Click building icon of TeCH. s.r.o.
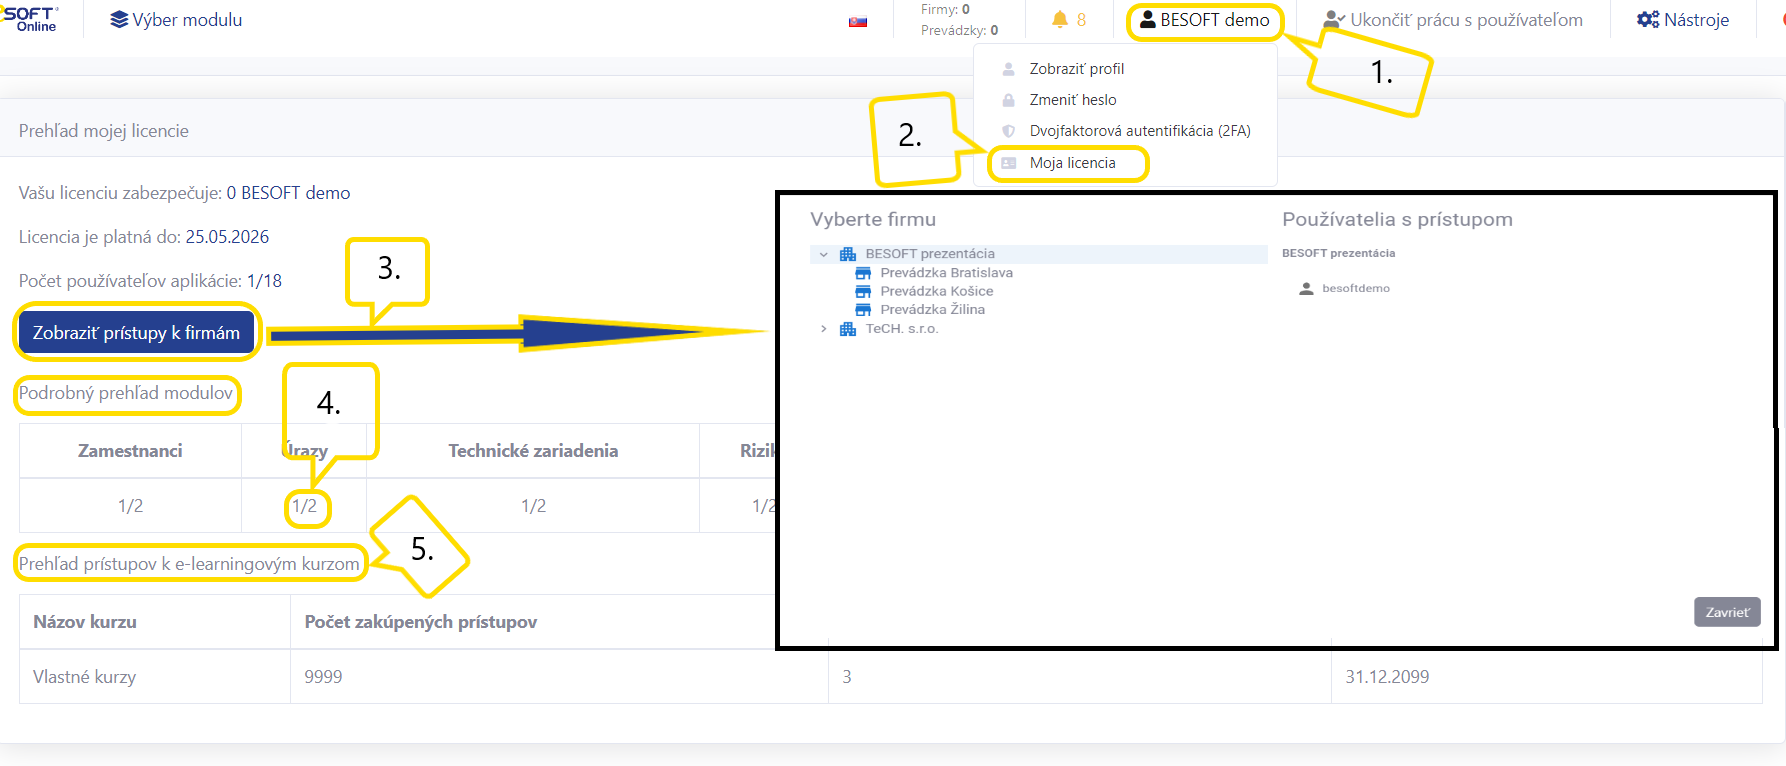The image size is (1786, 766). click(x=848, y=329)
